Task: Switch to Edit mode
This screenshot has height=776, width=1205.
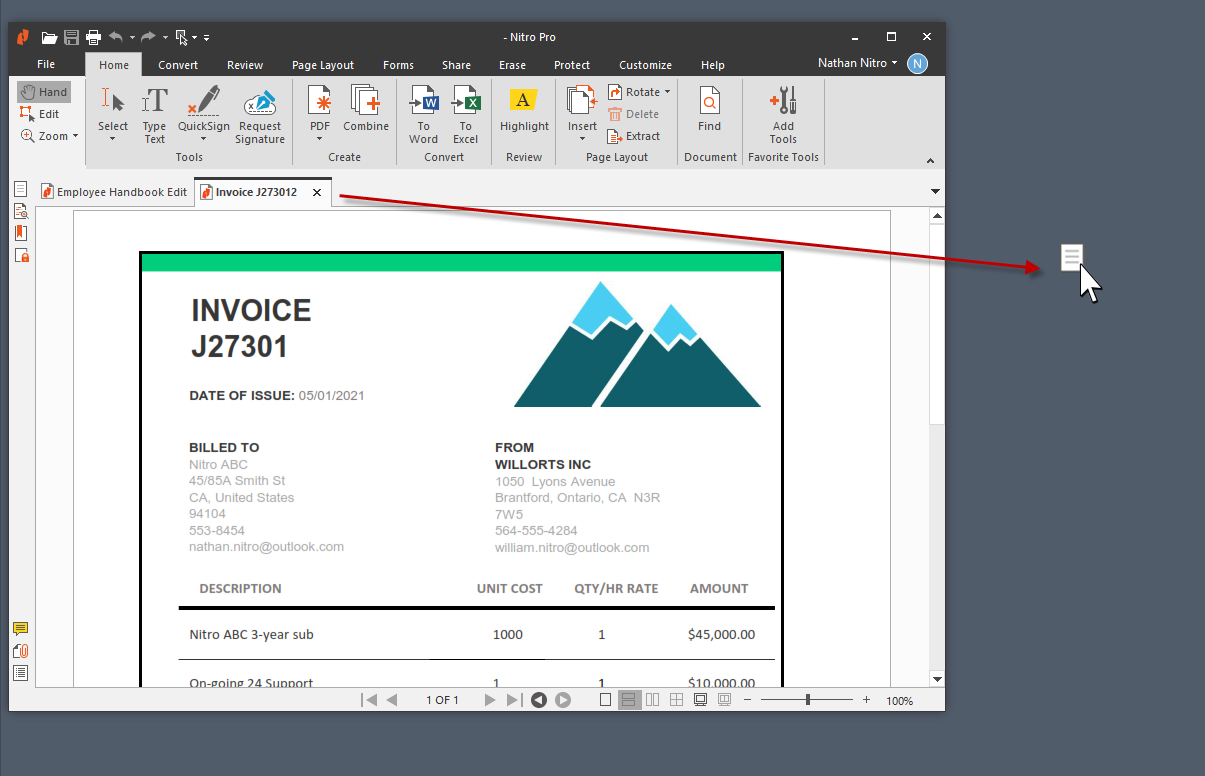Action: [x=40, y=114]
